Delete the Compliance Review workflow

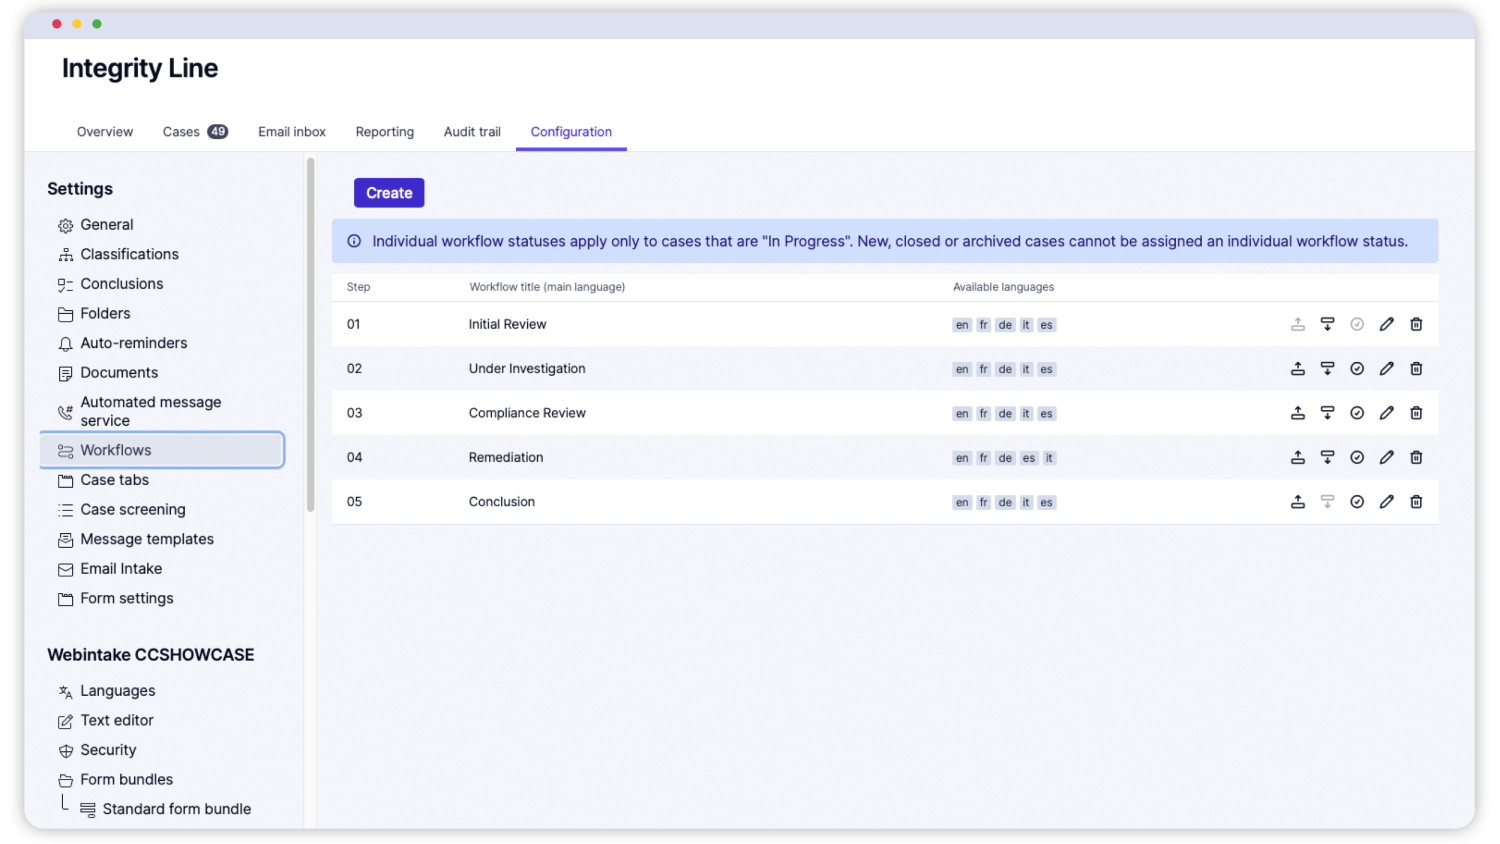pos(1416,413)
